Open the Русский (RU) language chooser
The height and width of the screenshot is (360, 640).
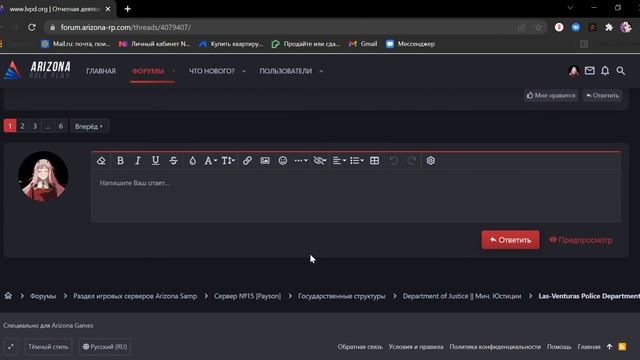point(105,347)
